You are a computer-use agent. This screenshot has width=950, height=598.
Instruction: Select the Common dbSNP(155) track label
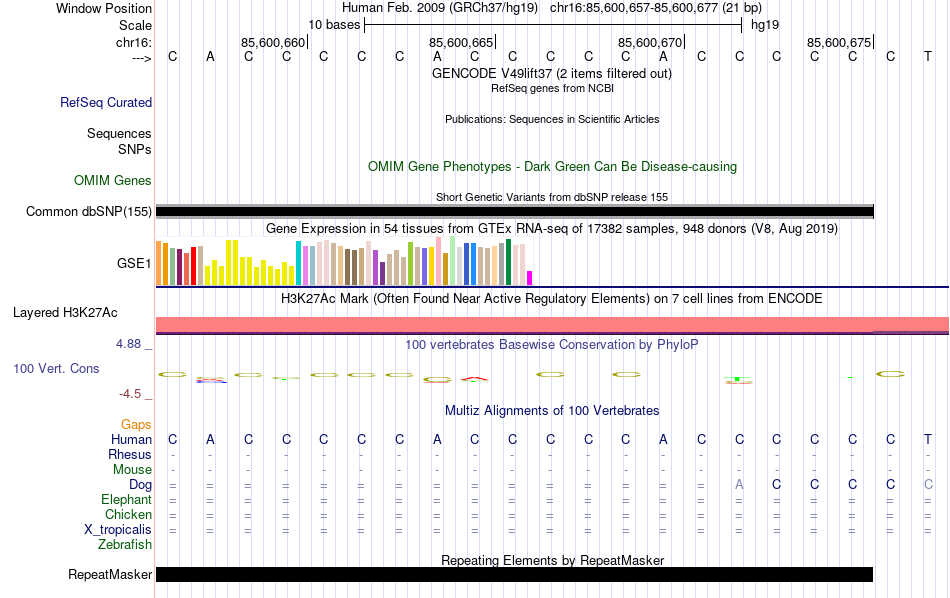88,211
